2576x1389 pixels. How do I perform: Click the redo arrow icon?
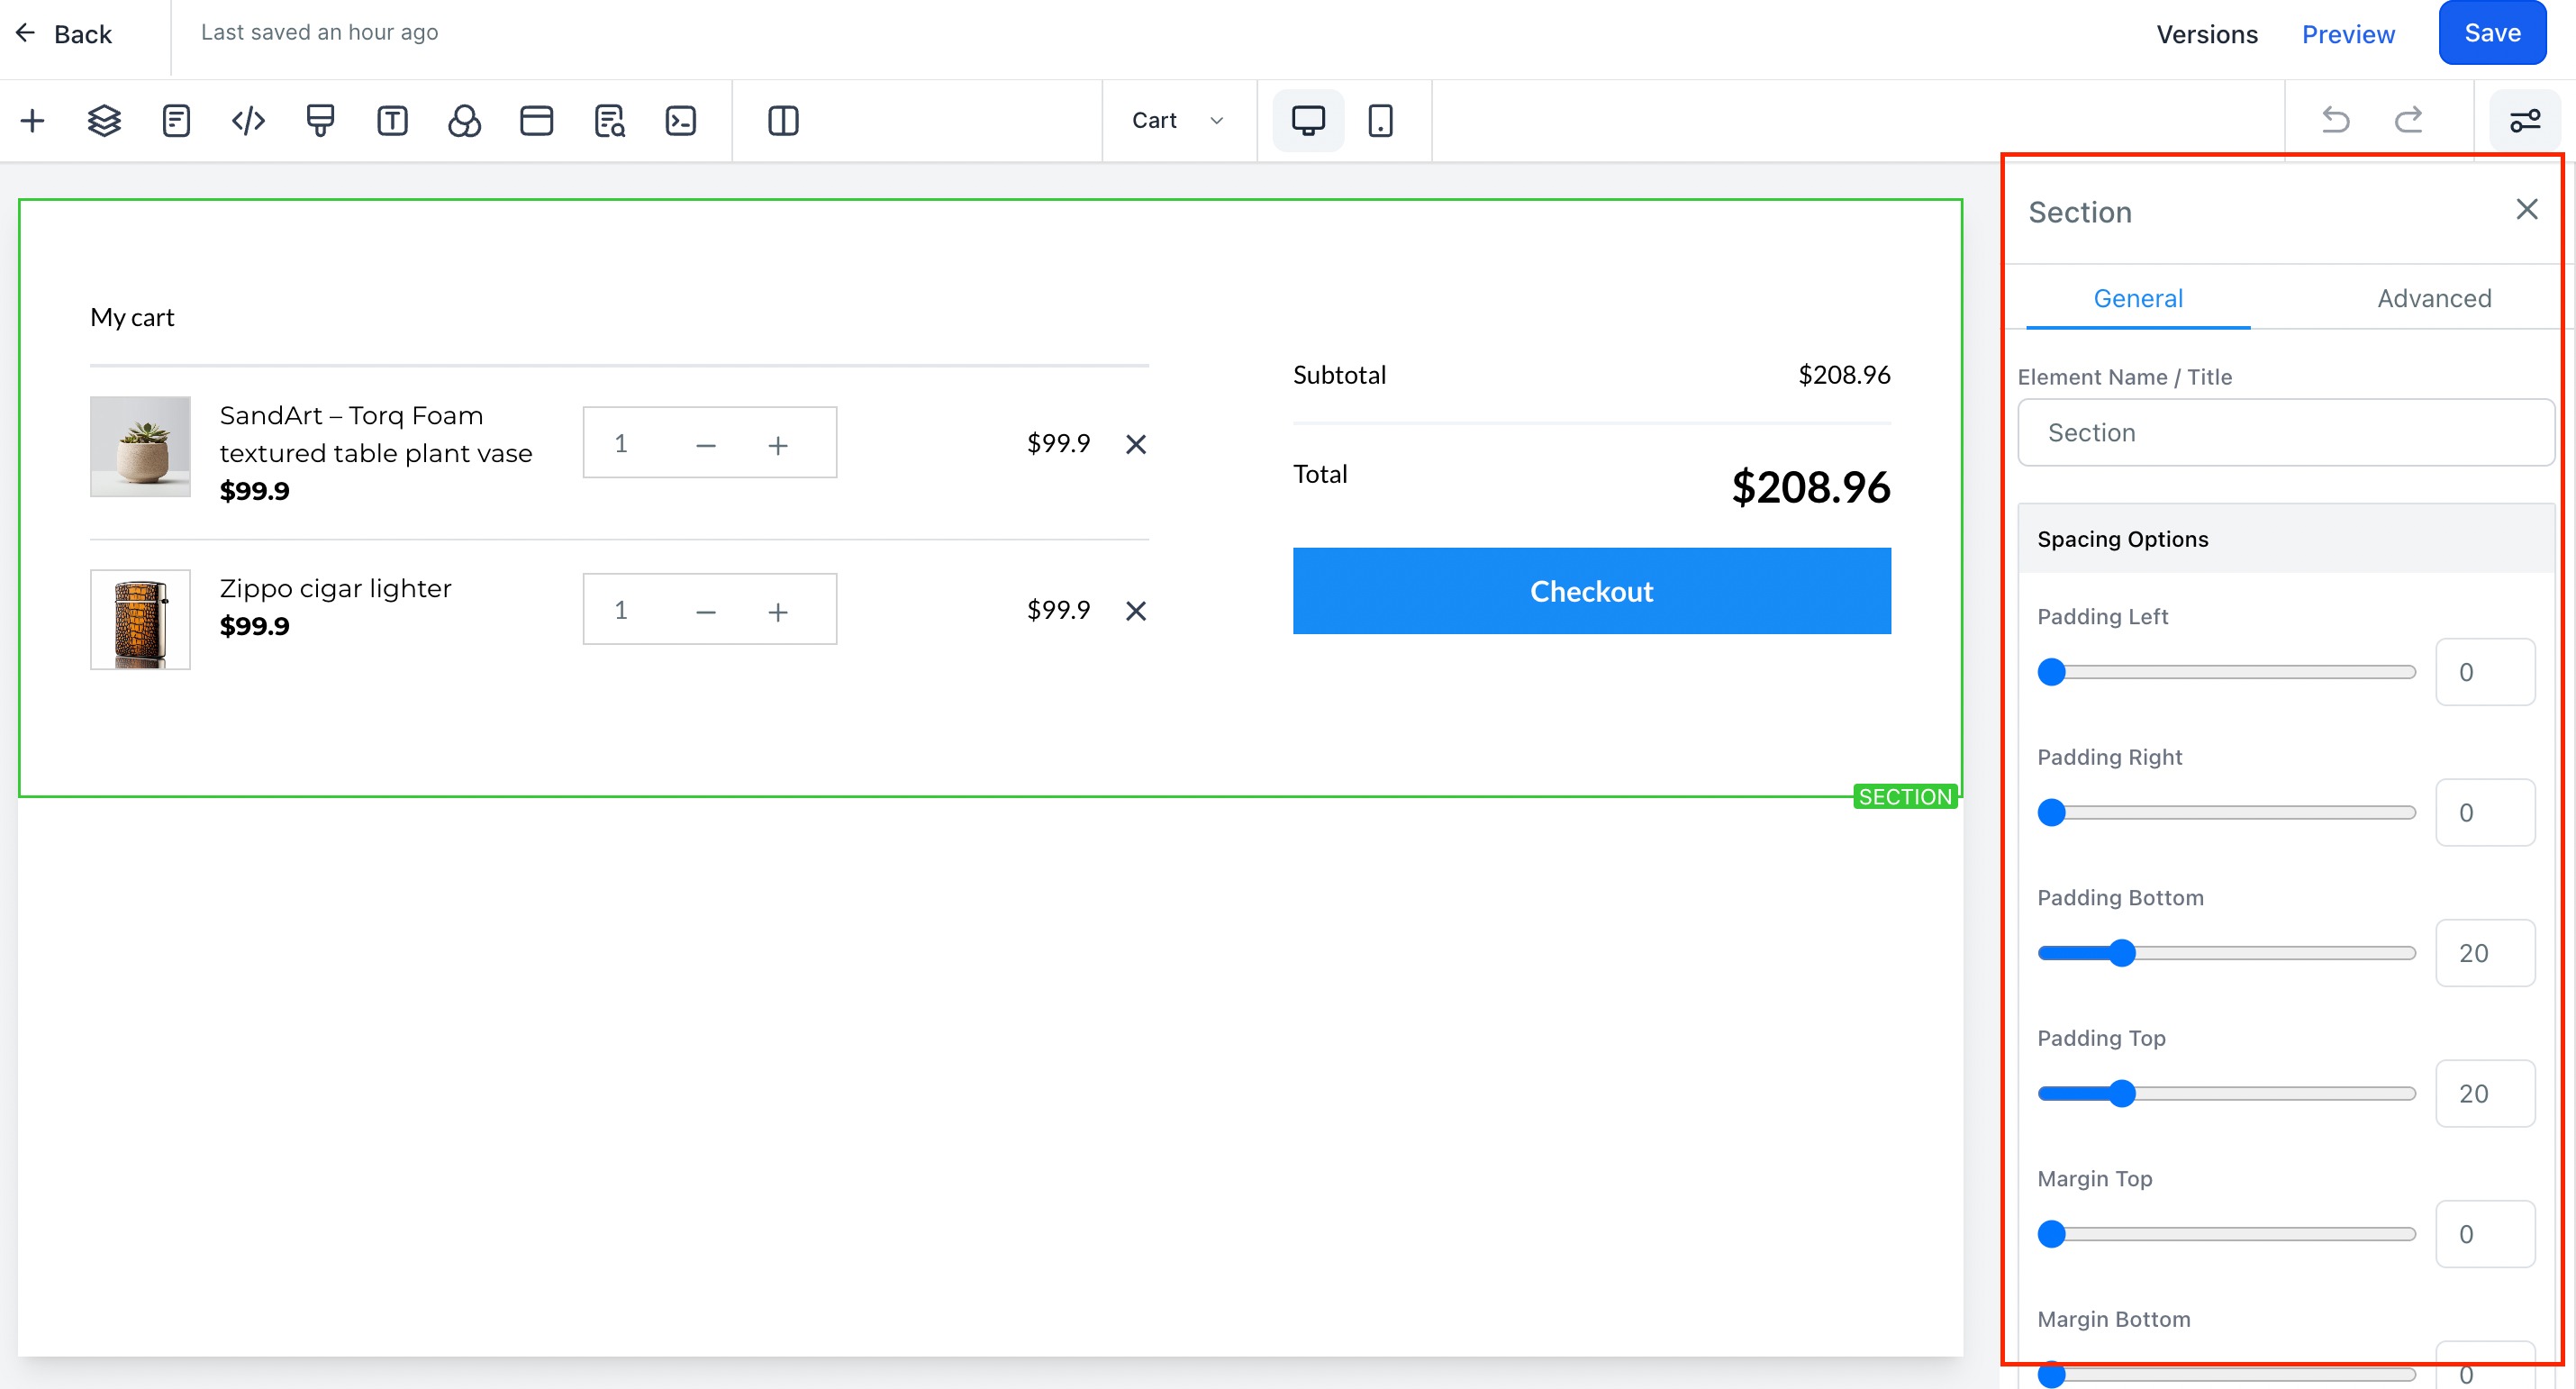(2408, 120)
